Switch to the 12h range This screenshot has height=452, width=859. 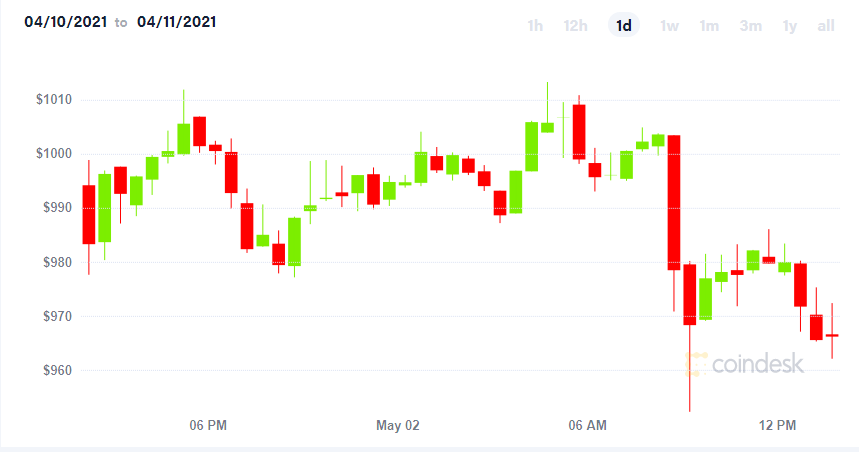point(575,26)
